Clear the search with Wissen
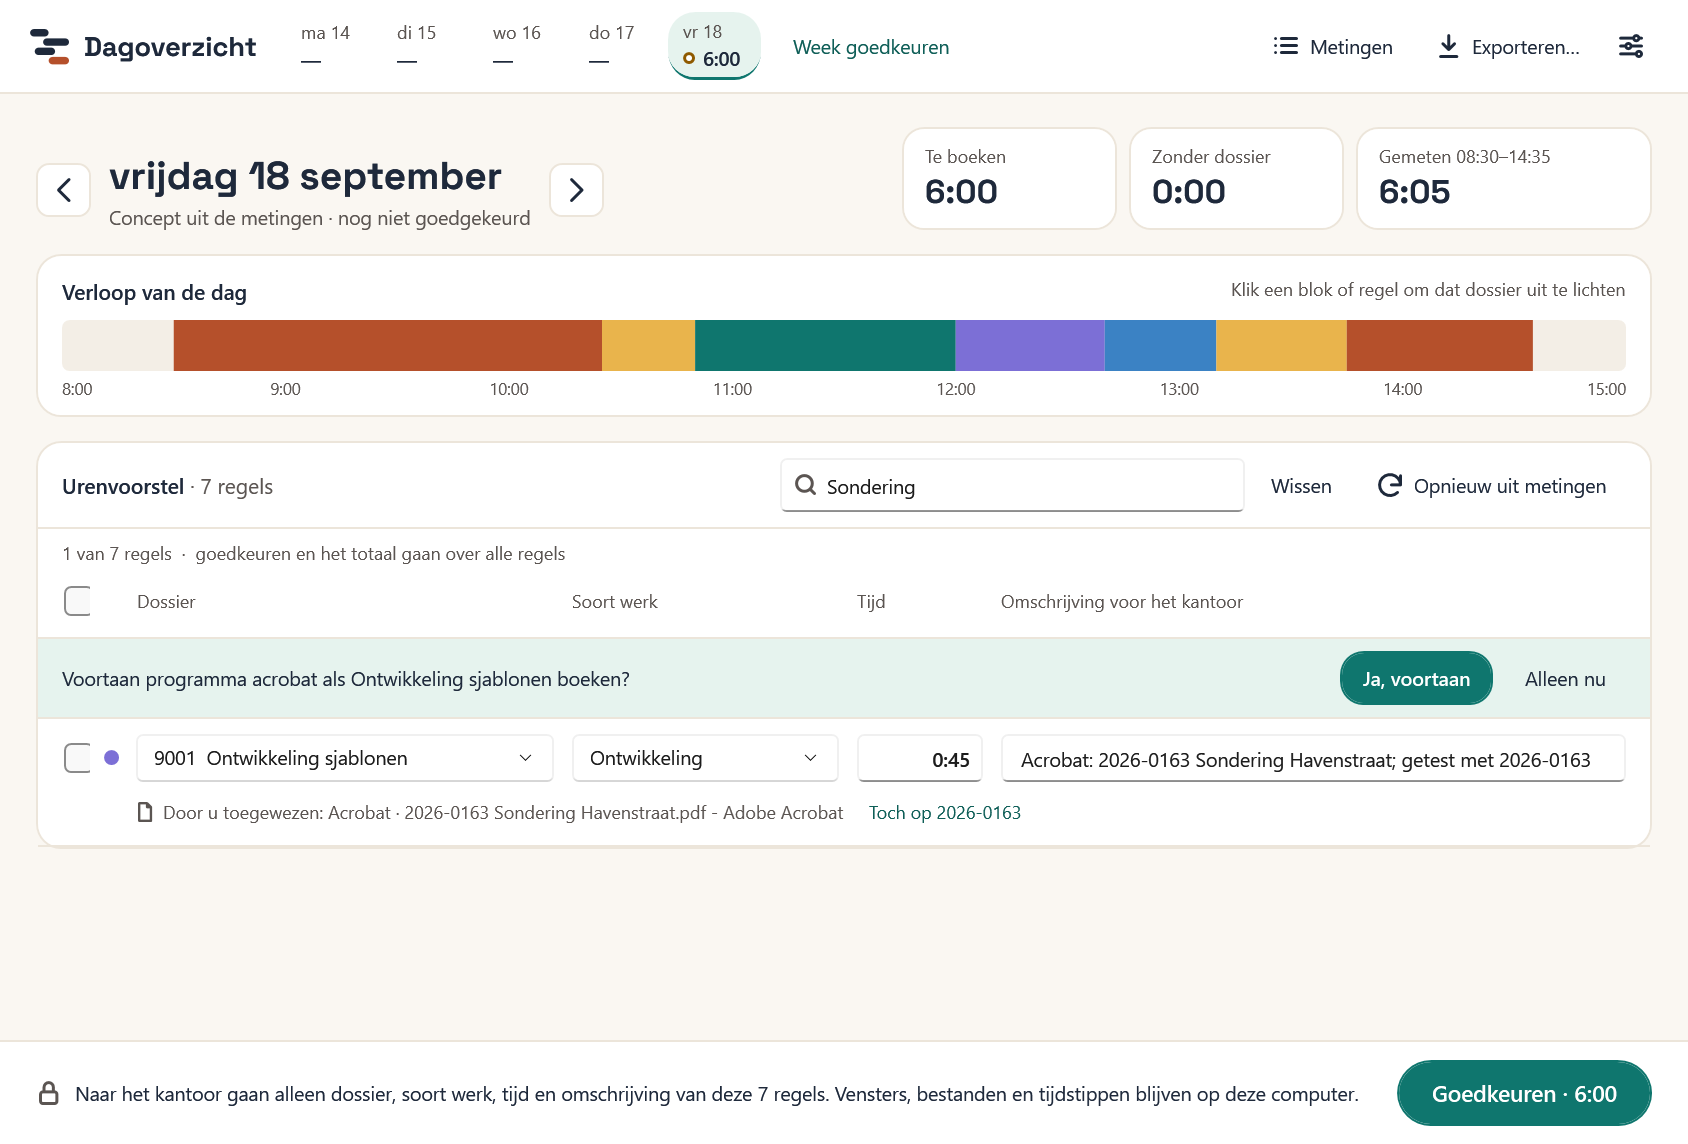The height and width of the screenshot is (1144, 1688). (1301, 486)
